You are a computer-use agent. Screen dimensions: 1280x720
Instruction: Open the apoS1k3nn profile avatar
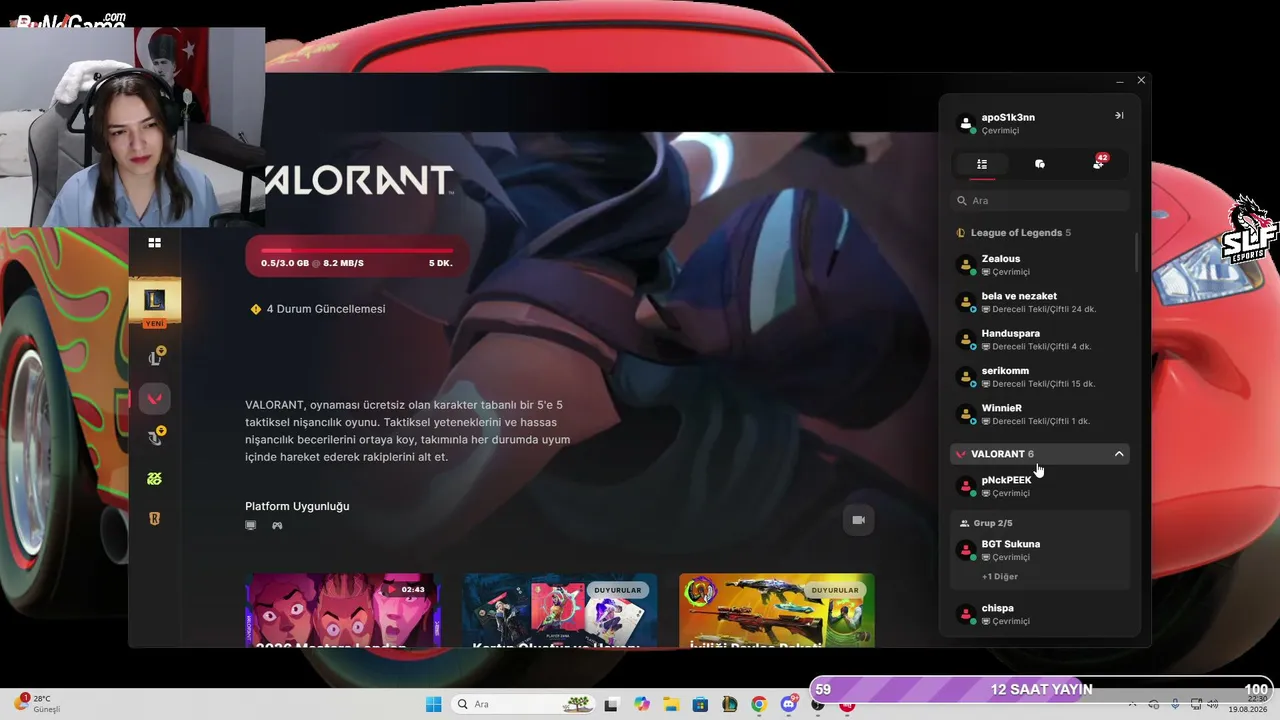click(x=966, y=124)
